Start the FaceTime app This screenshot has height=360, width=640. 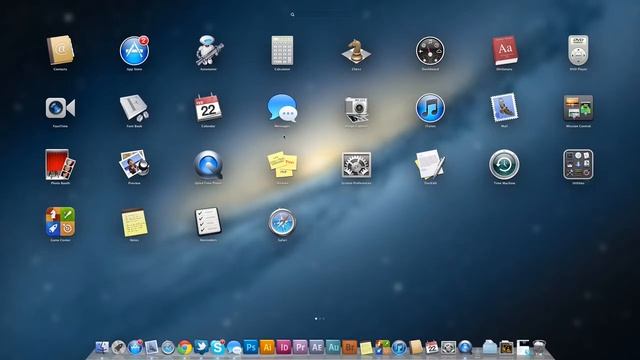click(60, 108)
